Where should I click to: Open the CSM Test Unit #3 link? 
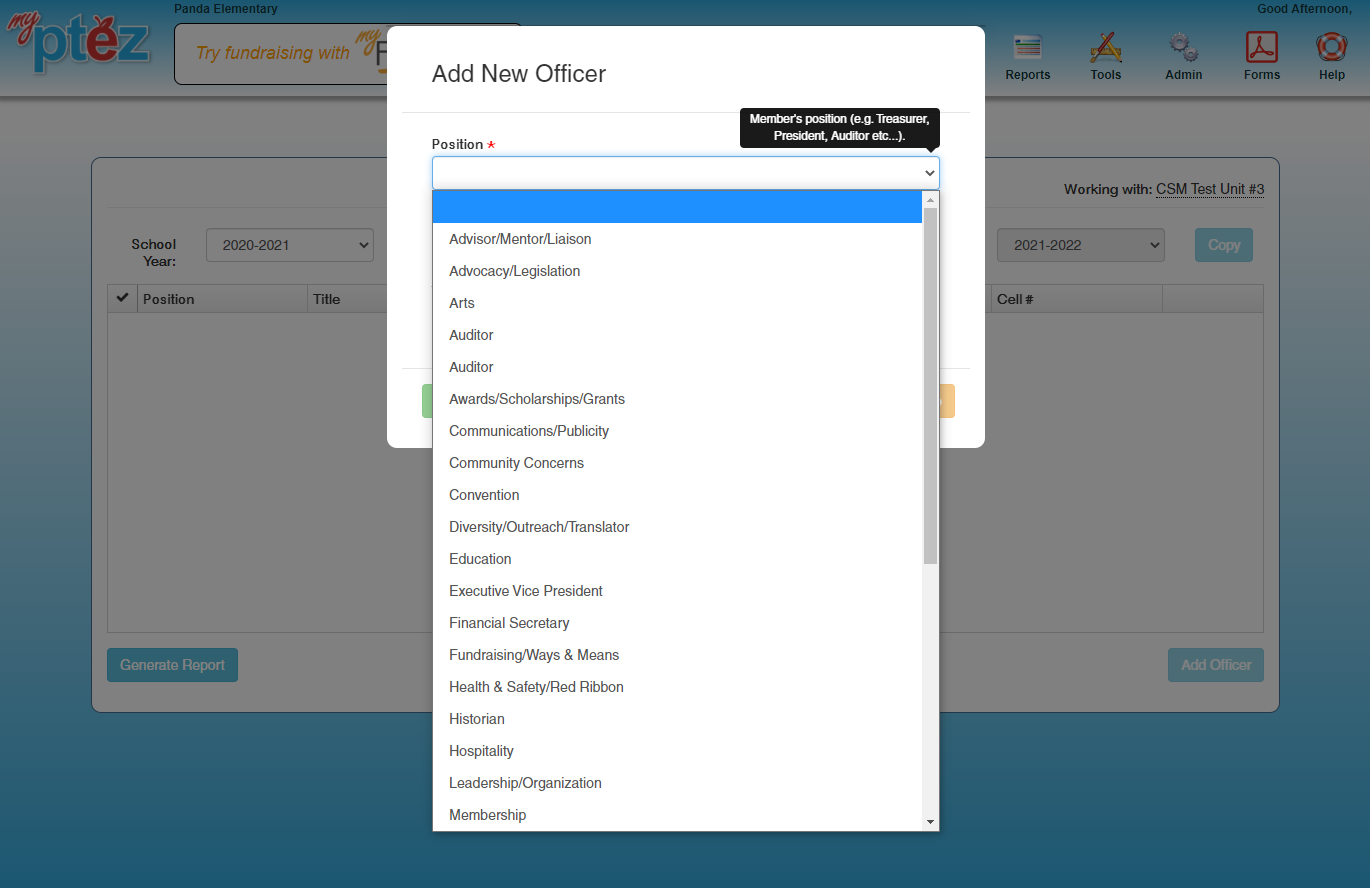tap(1209, 189)
